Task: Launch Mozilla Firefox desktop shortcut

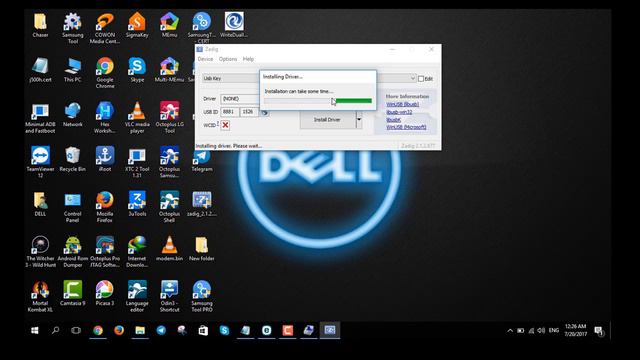Action: click(105, 207)
